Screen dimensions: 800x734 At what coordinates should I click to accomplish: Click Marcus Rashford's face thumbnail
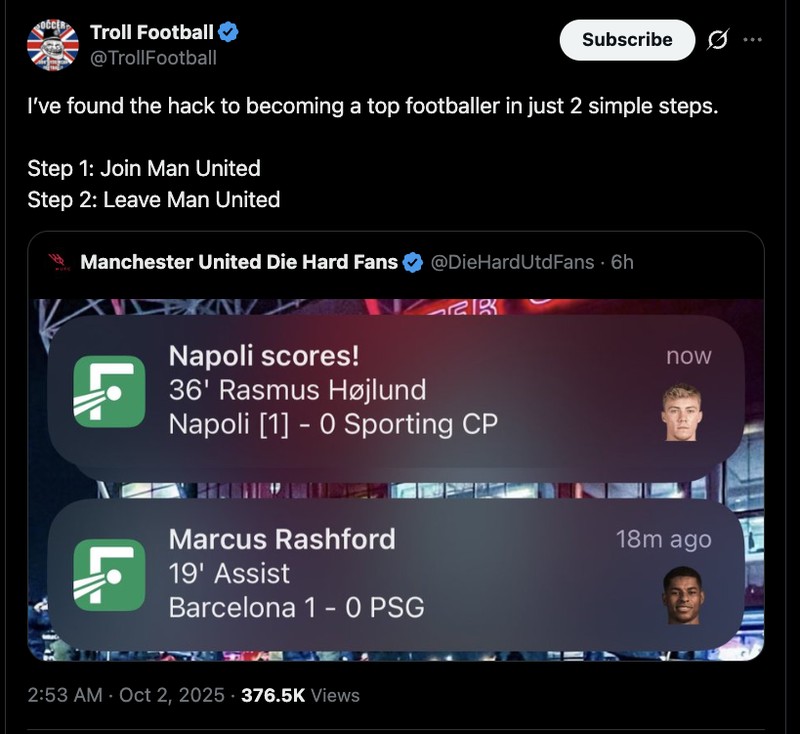click(682, 594)
